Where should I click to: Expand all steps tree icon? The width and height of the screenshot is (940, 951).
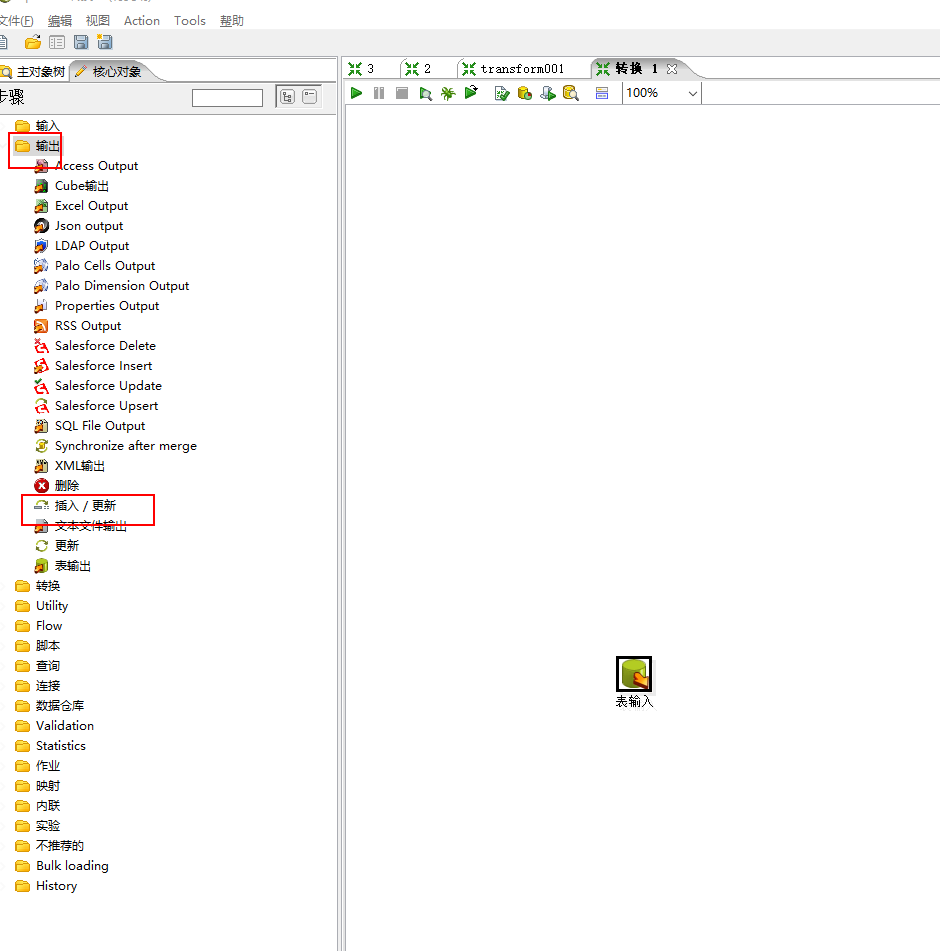(287, 96)
